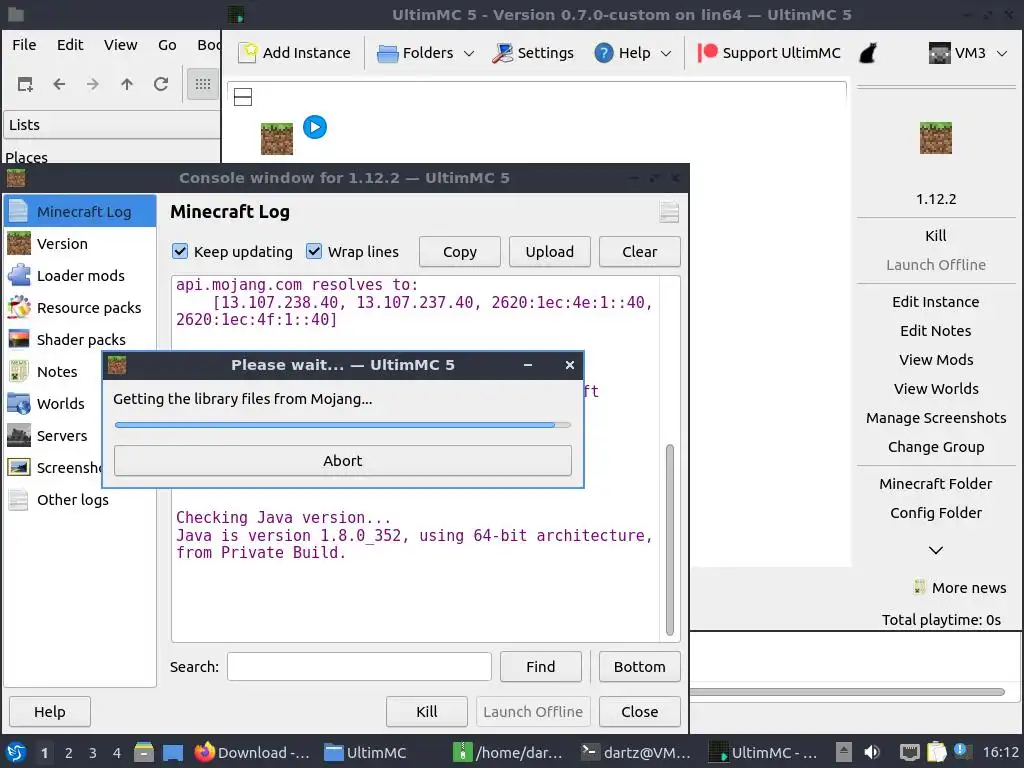Open the VM3 account dropdown

click(x=968, y=53)
